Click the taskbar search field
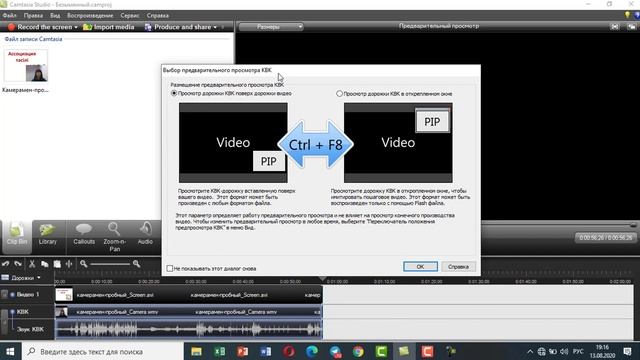Image resolution: width=640 pixels, height=360 pixels. 102,351
